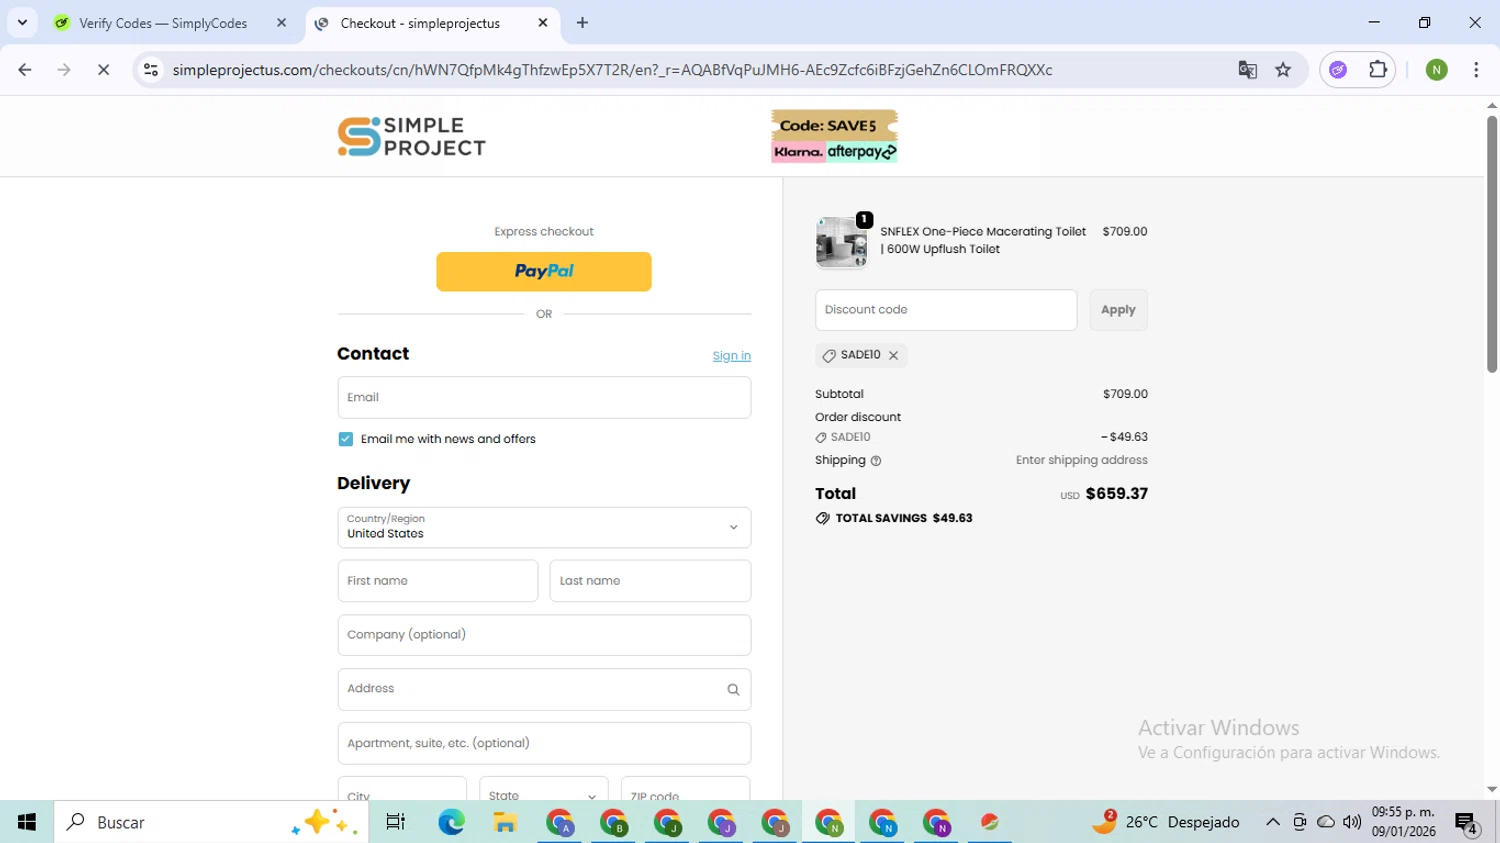Pay with the PayPal express button
Screen dimensions: 1500x843
click(544, 271)
